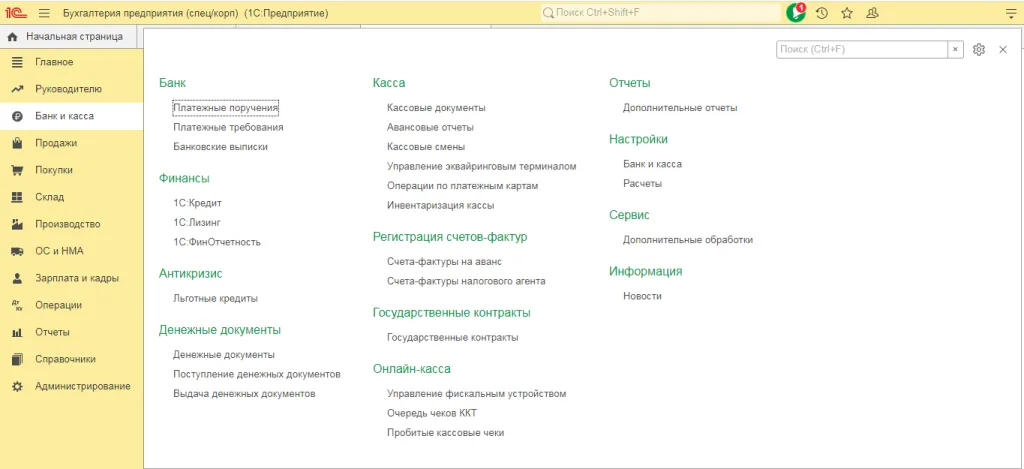Select Покупки section in sidebar
The width and height of the screenshot is (1024, 469).
(x=71, y=170)
